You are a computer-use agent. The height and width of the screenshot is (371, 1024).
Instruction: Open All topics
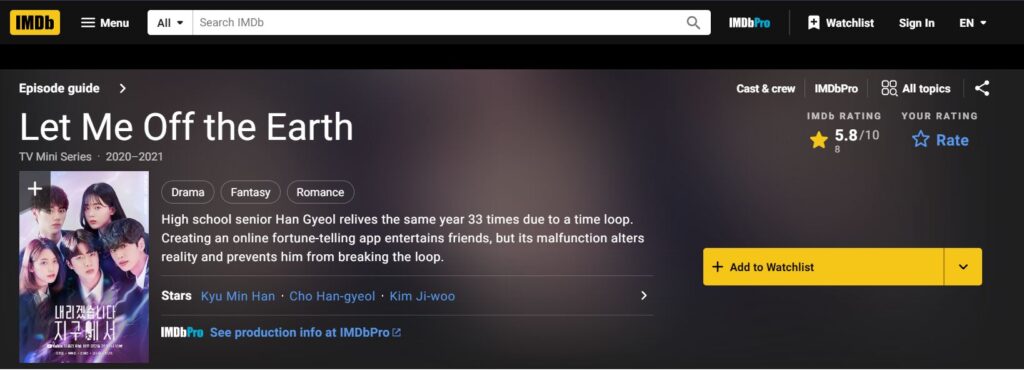click(x=916, y=89)
